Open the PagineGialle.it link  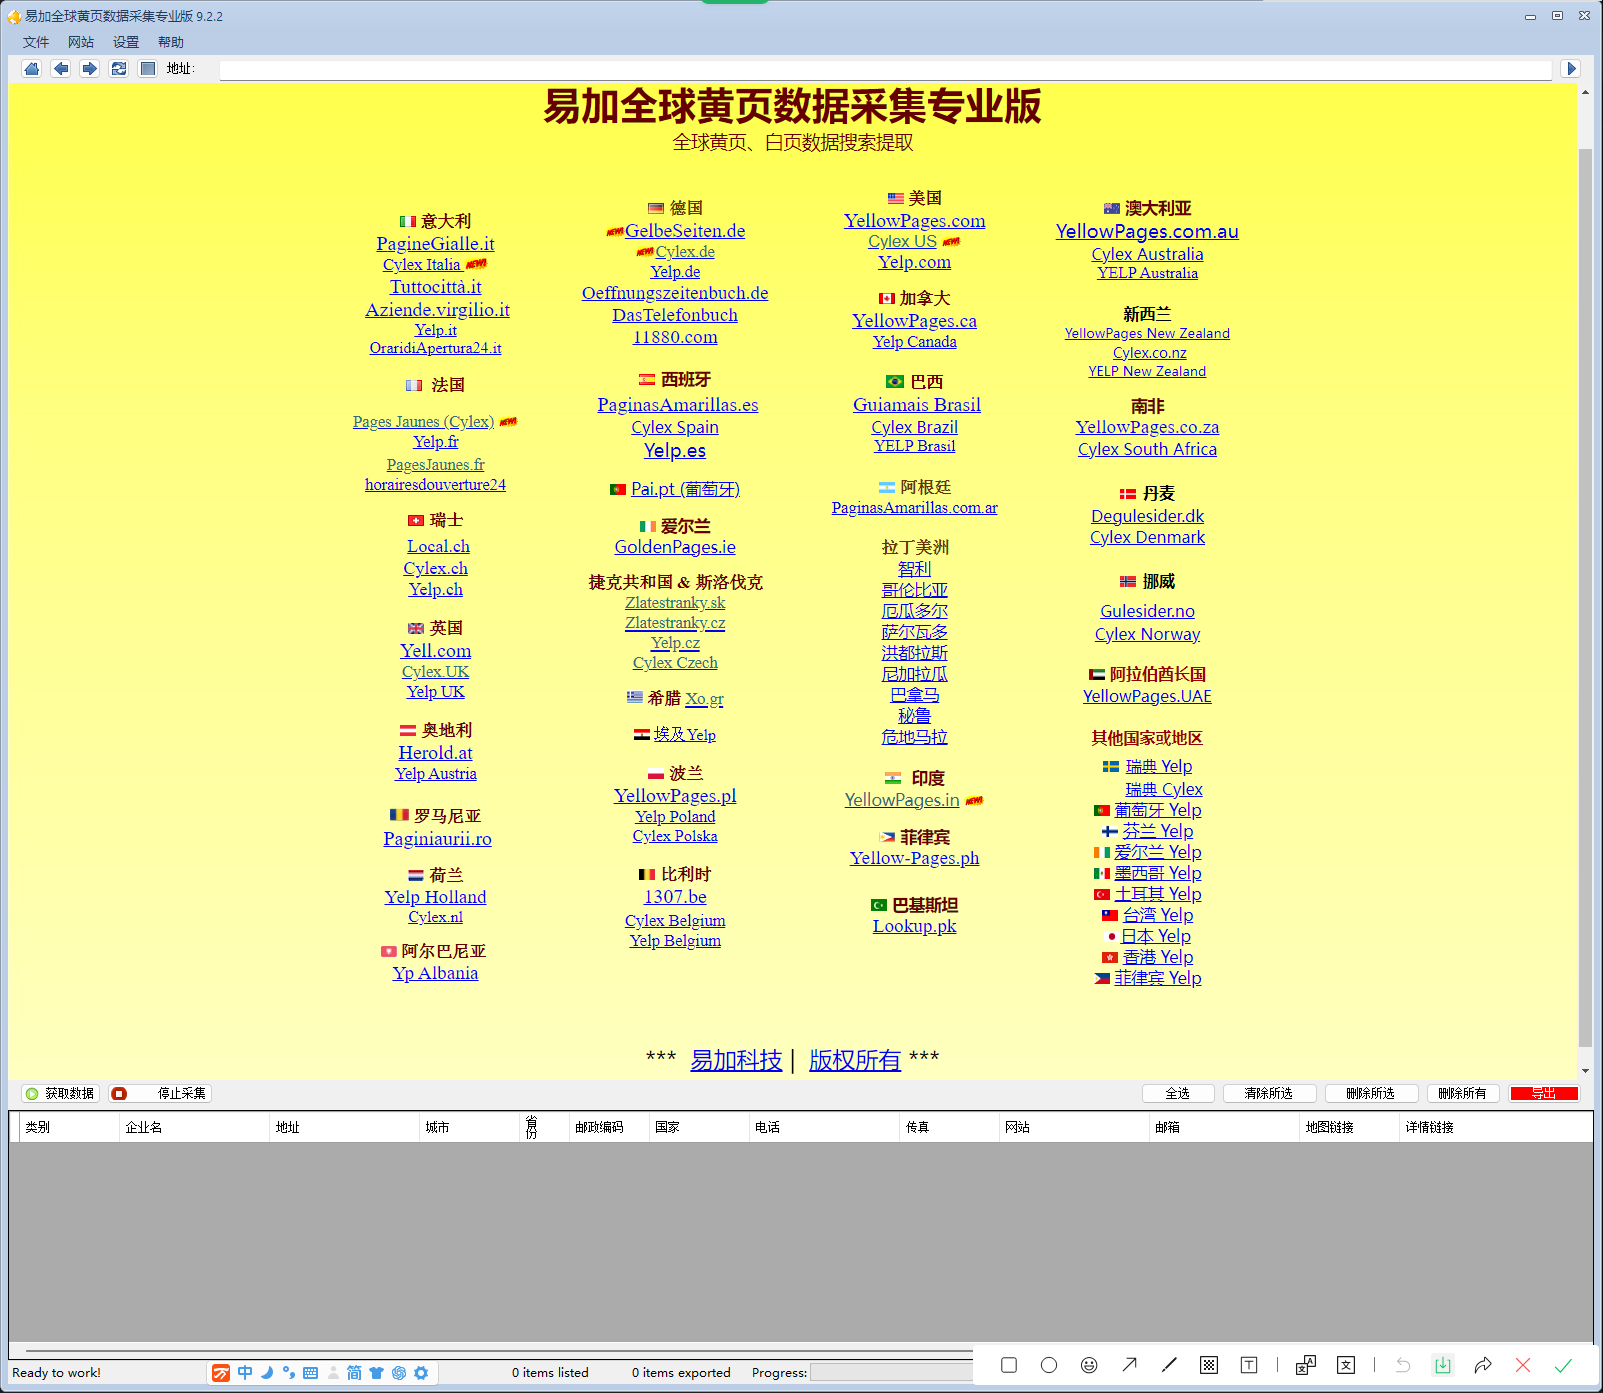[435, 243]
